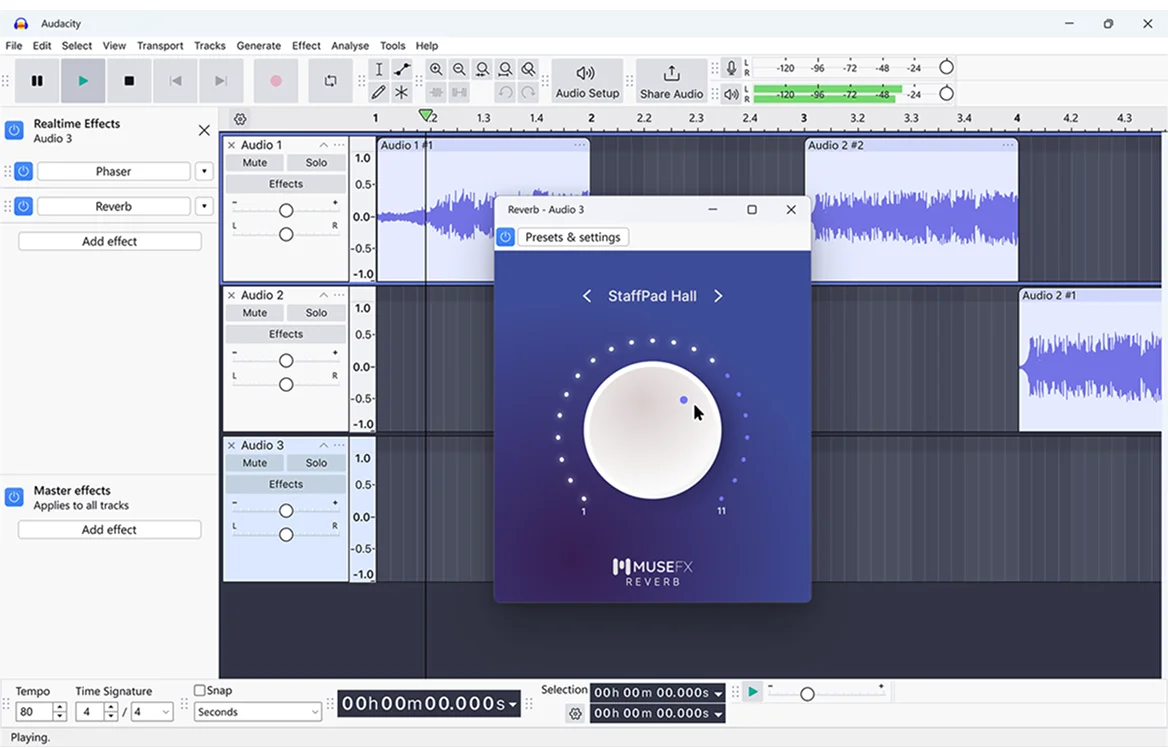Screen dimensions: 1168x748
Task: Open the Generate menu
Action: click(x=258, y=45)
